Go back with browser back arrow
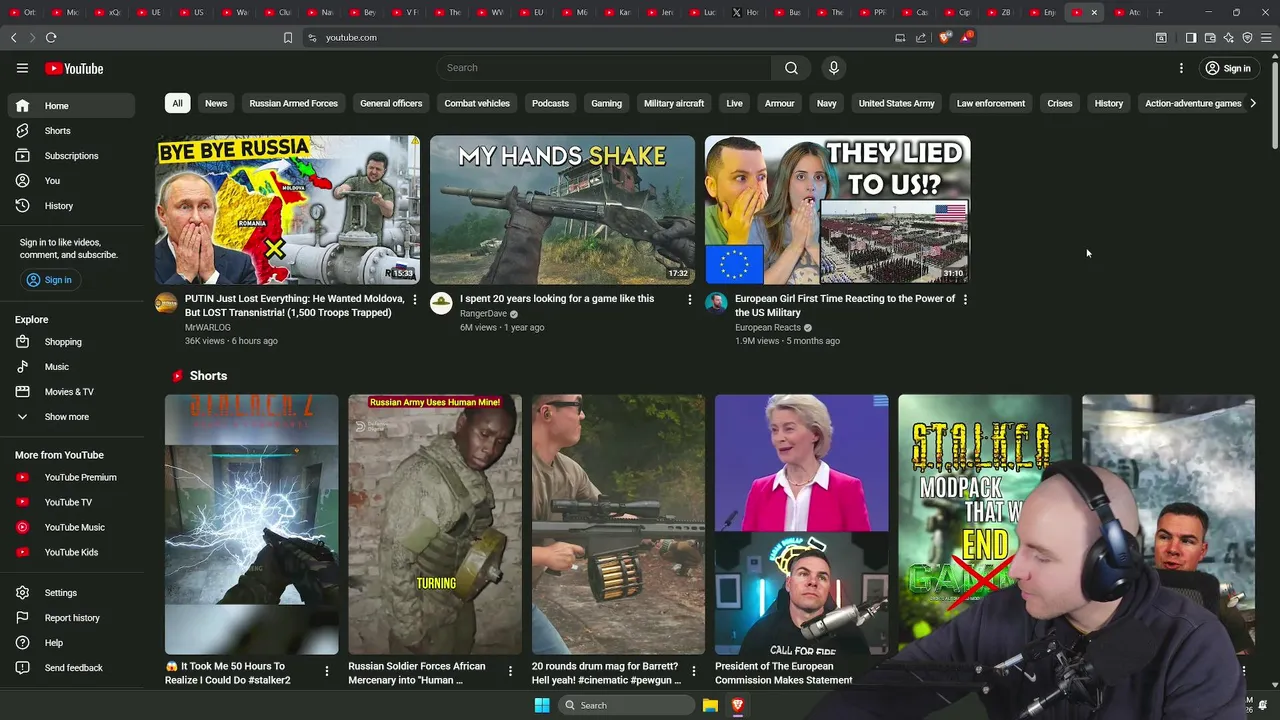This screenshot has width=1280, height=720. pyautogui.click(x=13, y=37)
